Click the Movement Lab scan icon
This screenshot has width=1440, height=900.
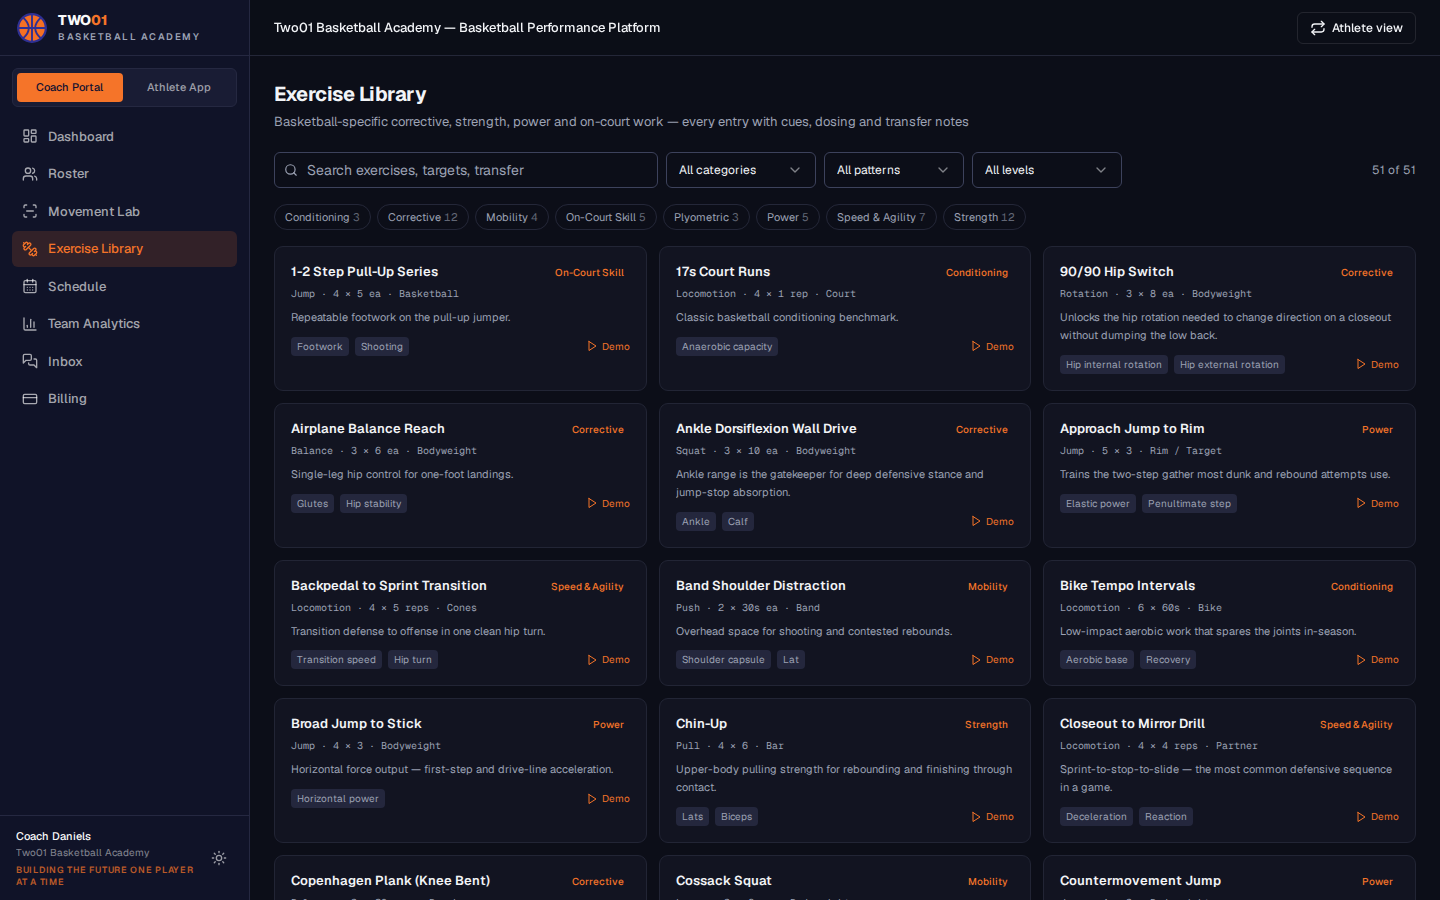point(30,211)
